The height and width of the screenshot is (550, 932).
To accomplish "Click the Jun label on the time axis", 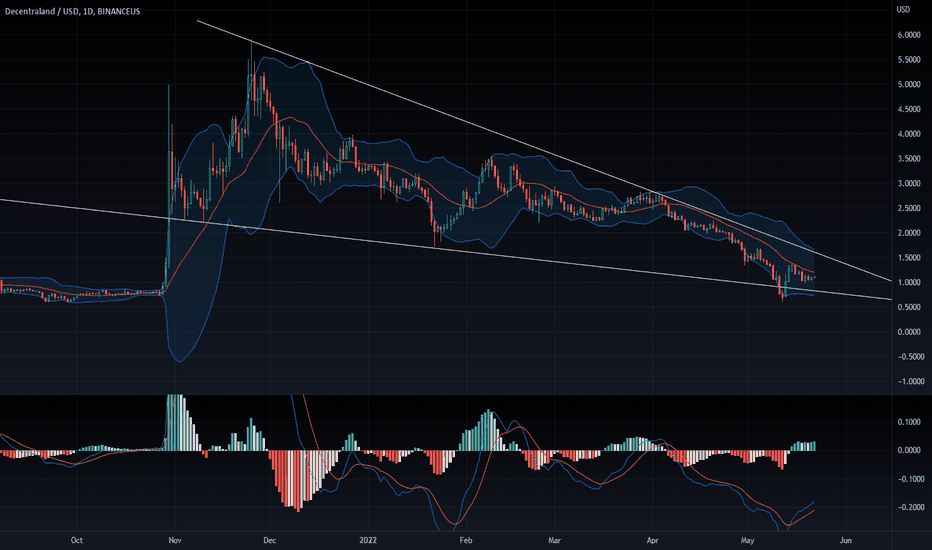I will (845, 540).
